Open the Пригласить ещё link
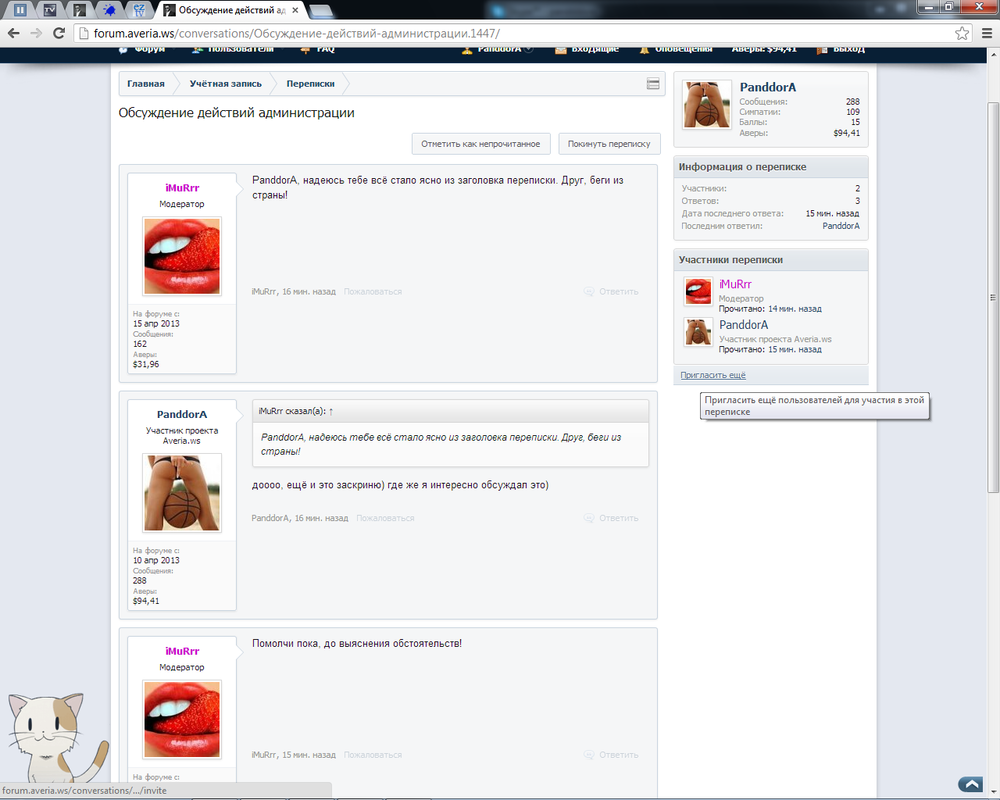 coord(712,374)
